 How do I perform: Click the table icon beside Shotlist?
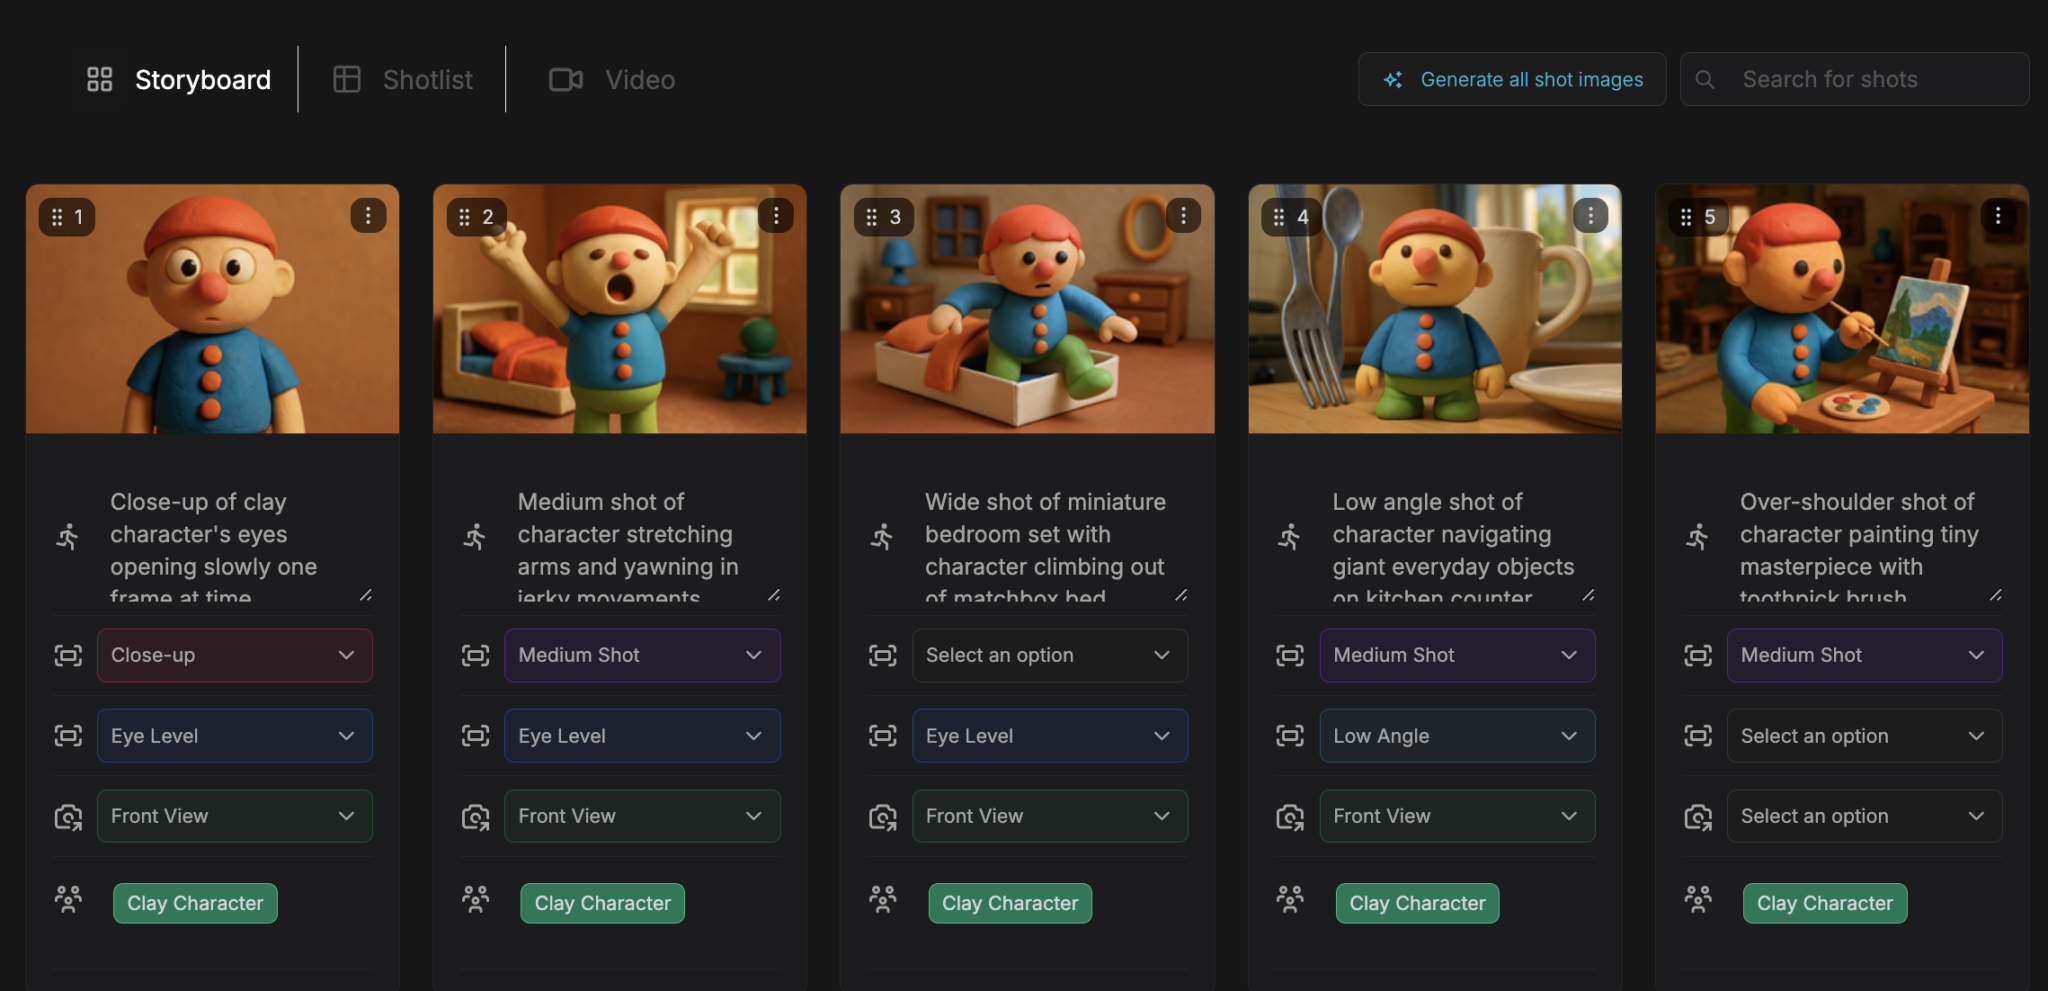(x=347, y=79)
